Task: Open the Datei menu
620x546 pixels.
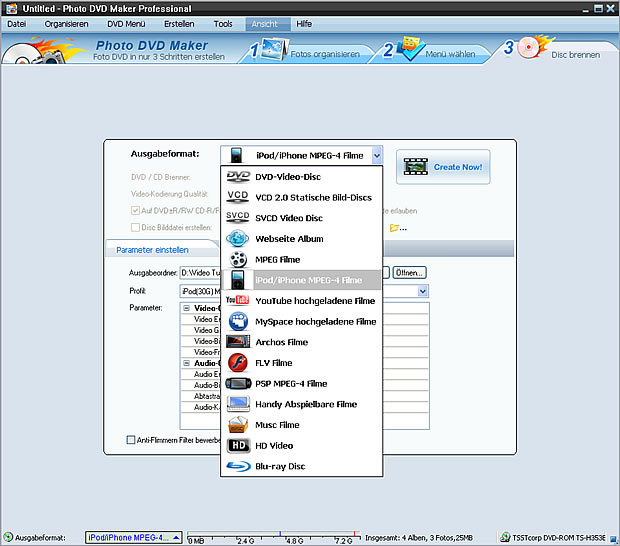Action: pyautogui.click(x=17, y=24)
